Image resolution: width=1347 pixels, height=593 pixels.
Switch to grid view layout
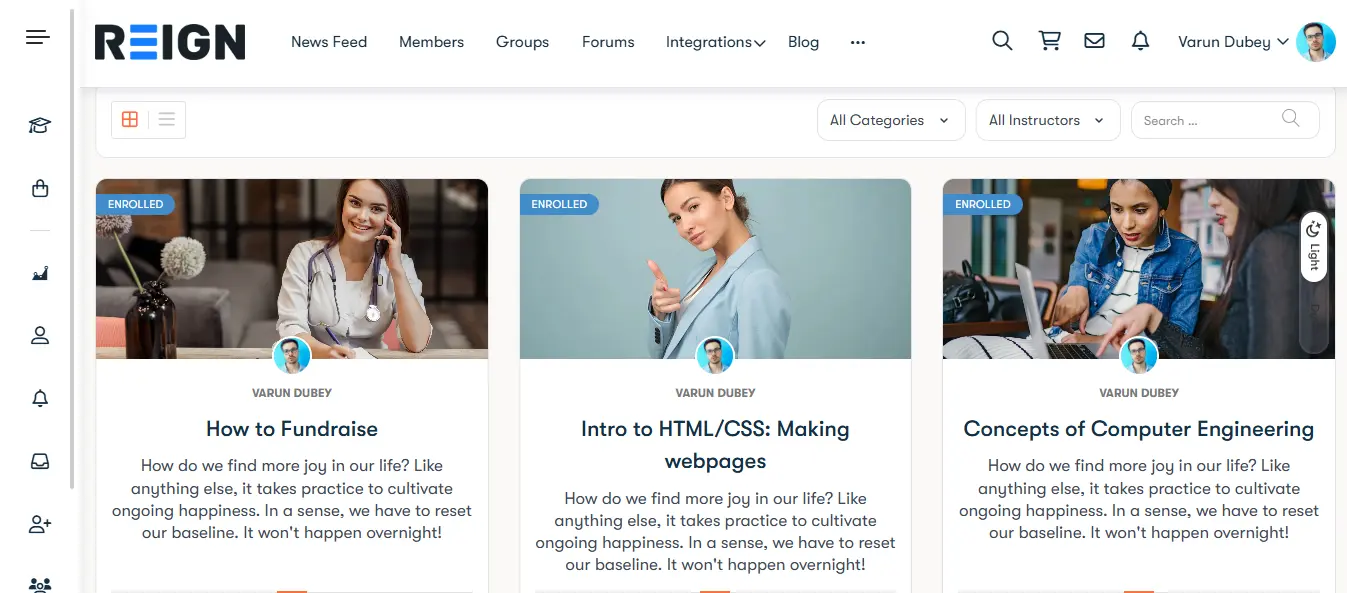point(130,120)
